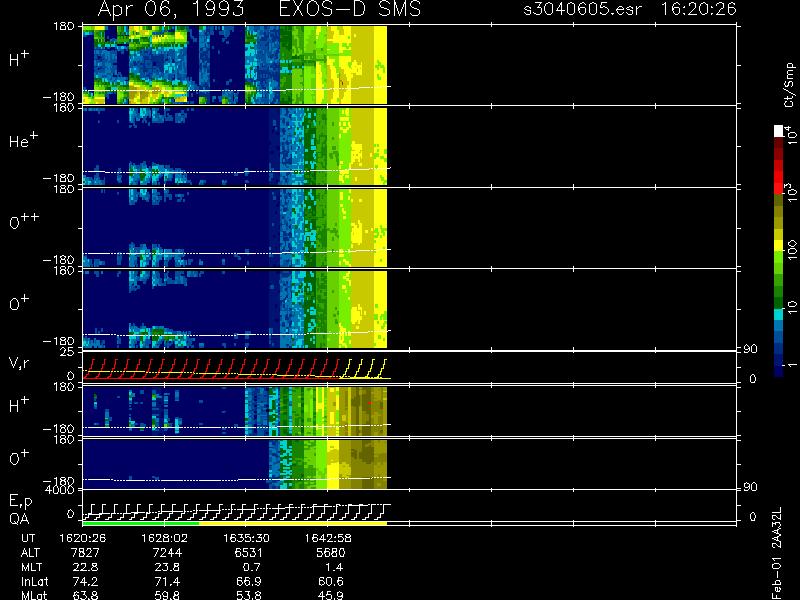Click the InLat value '66.9'
This screenshot has width=800, height=600.
248,581
